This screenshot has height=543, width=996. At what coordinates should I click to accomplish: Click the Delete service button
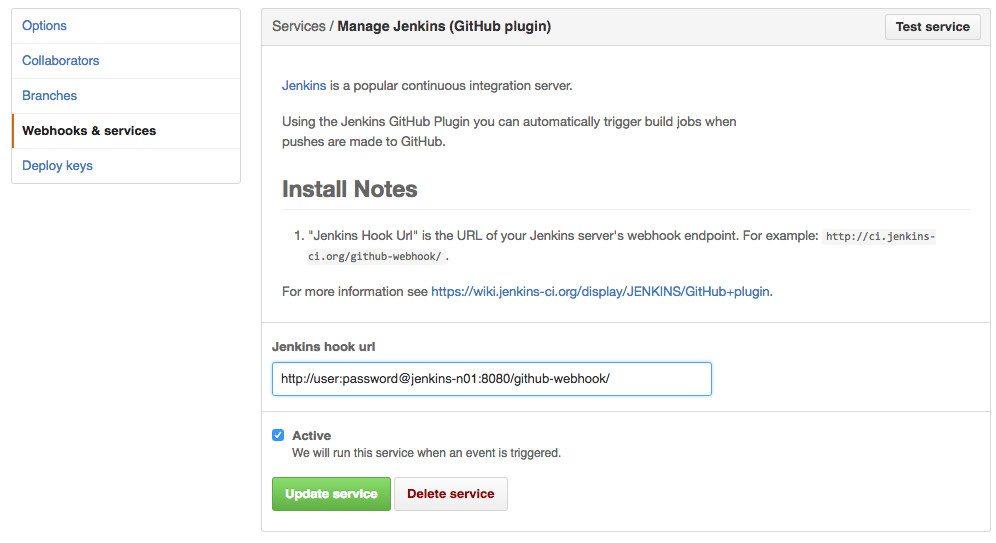450,494
